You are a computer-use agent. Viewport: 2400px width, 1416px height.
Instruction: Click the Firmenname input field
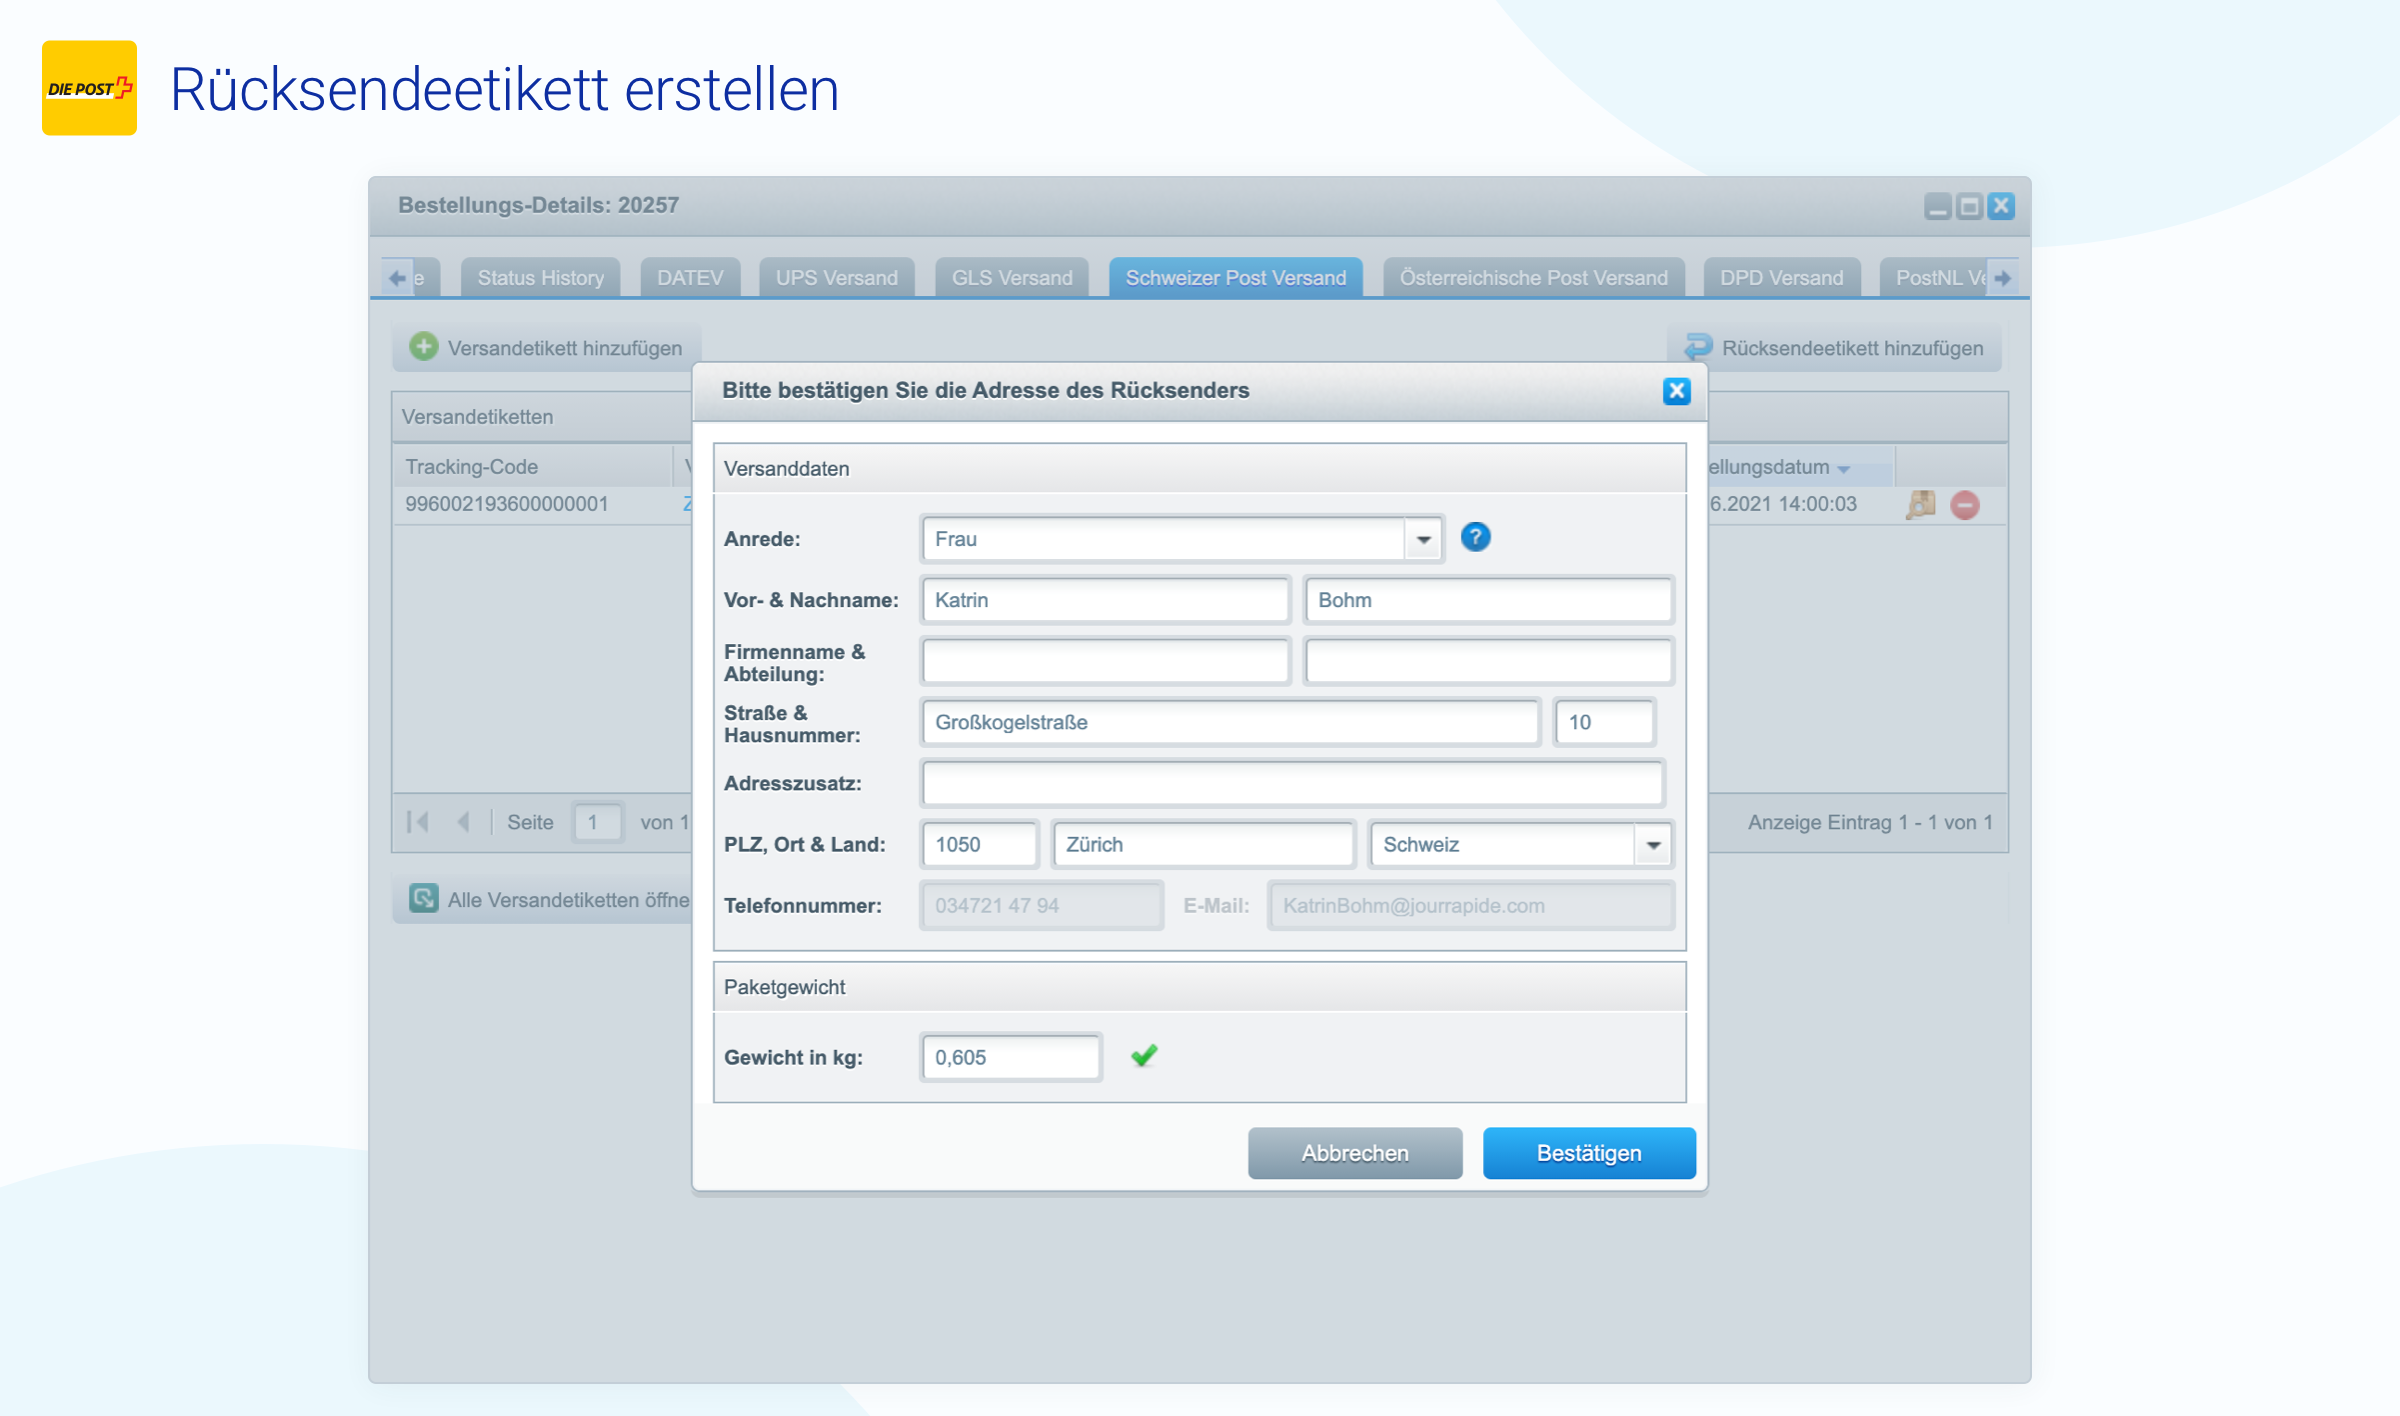tap(1105, 661)
